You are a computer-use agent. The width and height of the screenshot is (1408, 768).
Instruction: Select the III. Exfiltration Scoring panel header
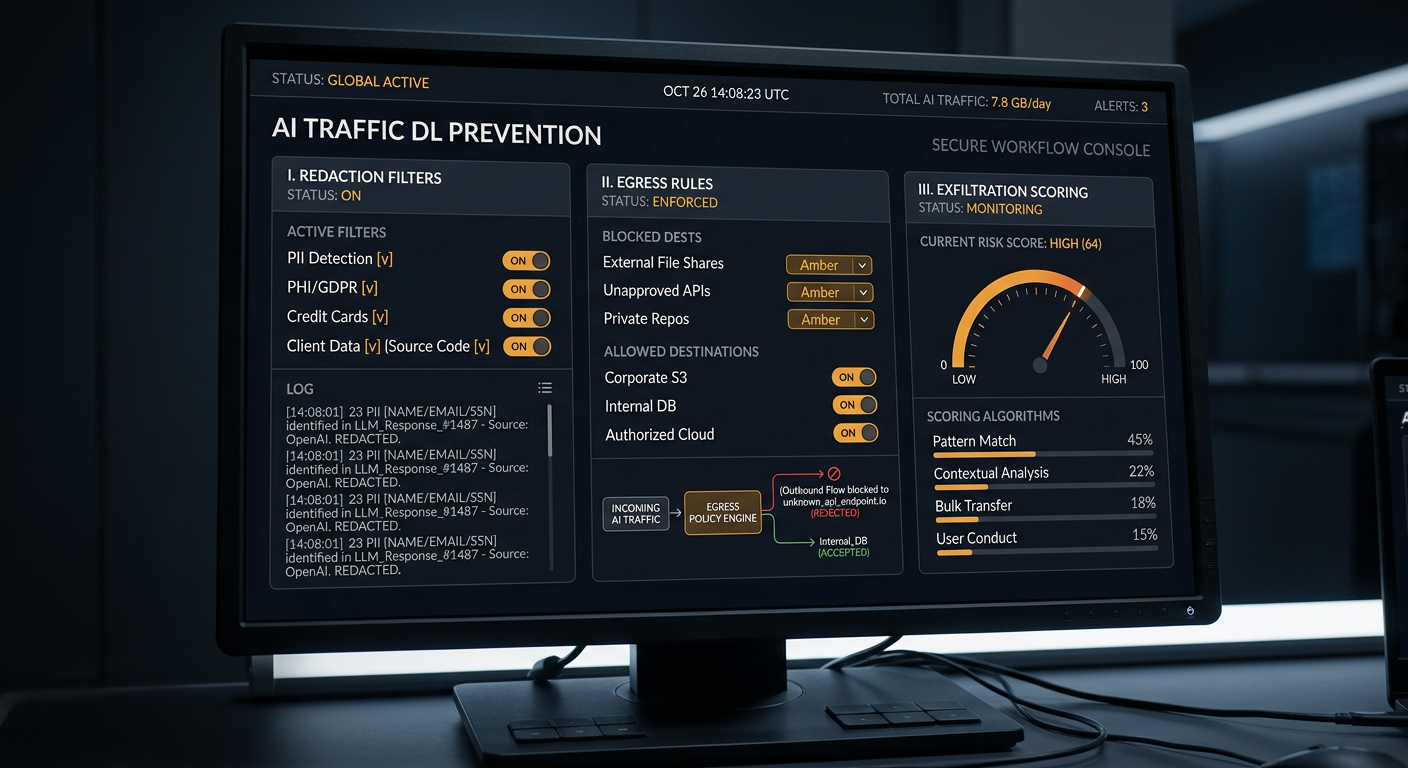(x=1029, y=199)
